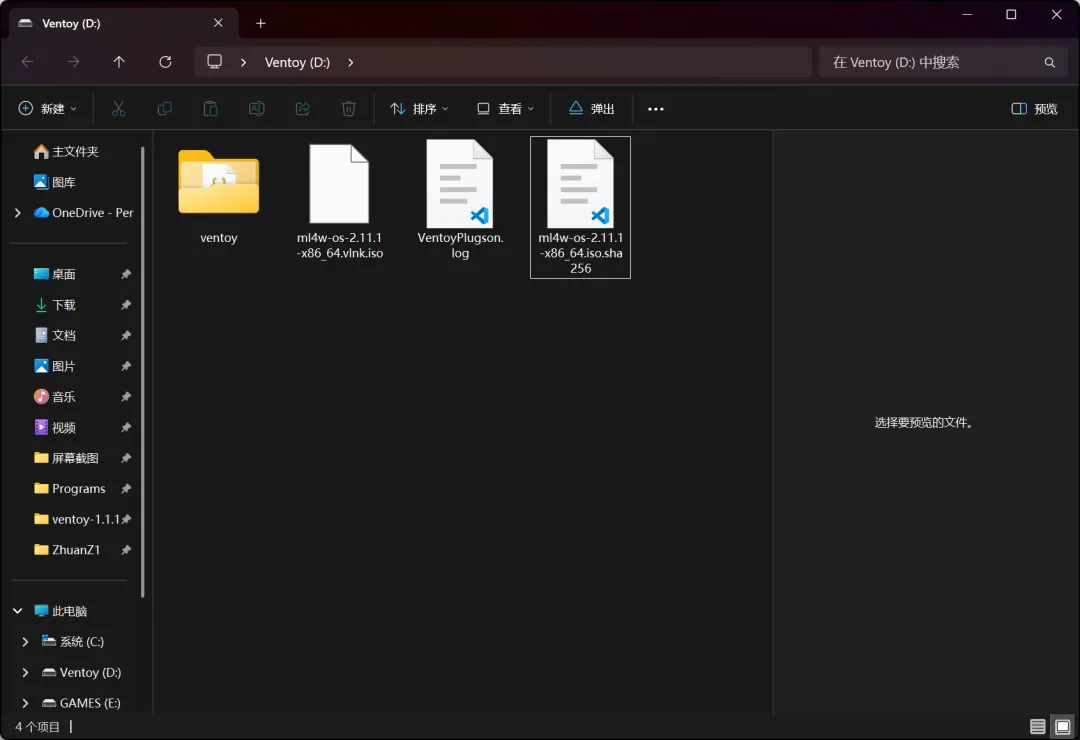Open 主文件夹 in sidebar

[x=66, y=152]
